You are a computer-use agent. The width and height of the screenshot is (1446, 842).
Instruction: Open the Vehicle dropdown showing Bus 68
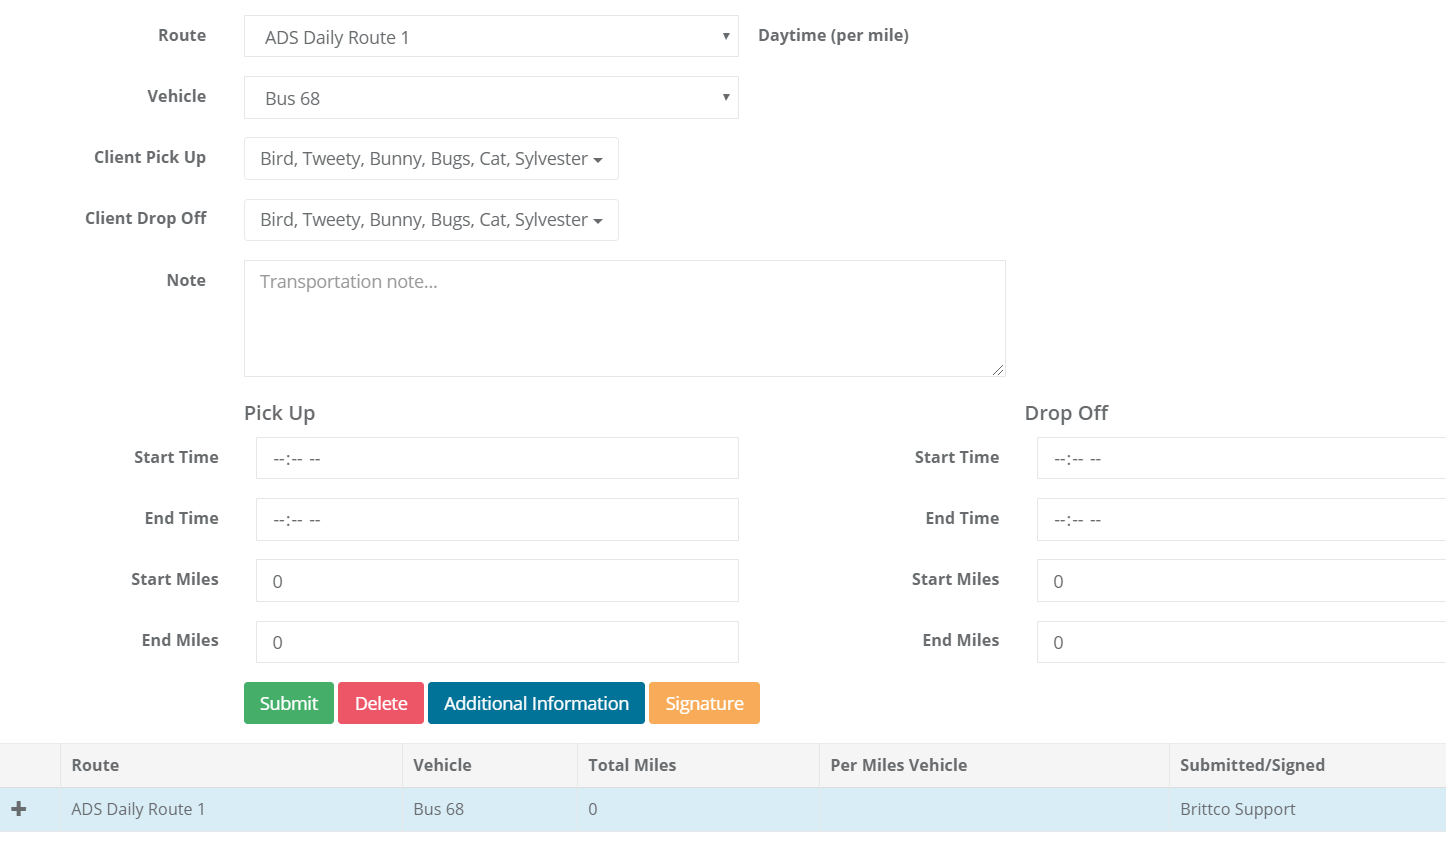coord(490,98)
